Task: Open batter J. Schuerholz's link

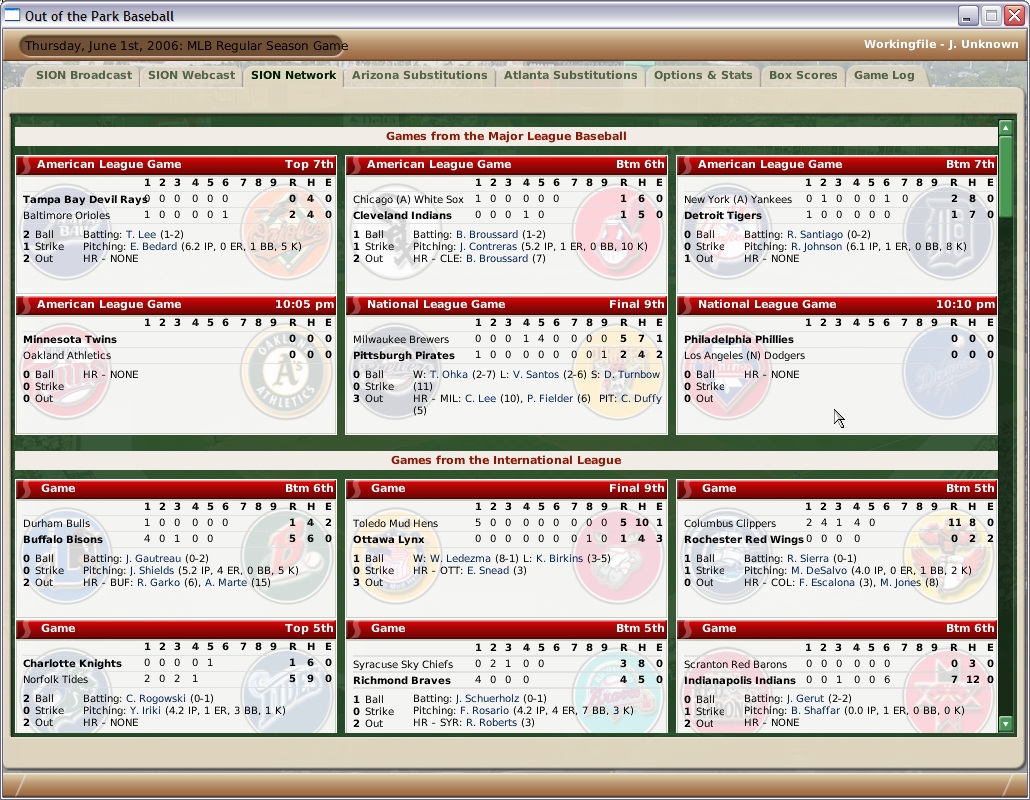Action: (x=487, y=698)
